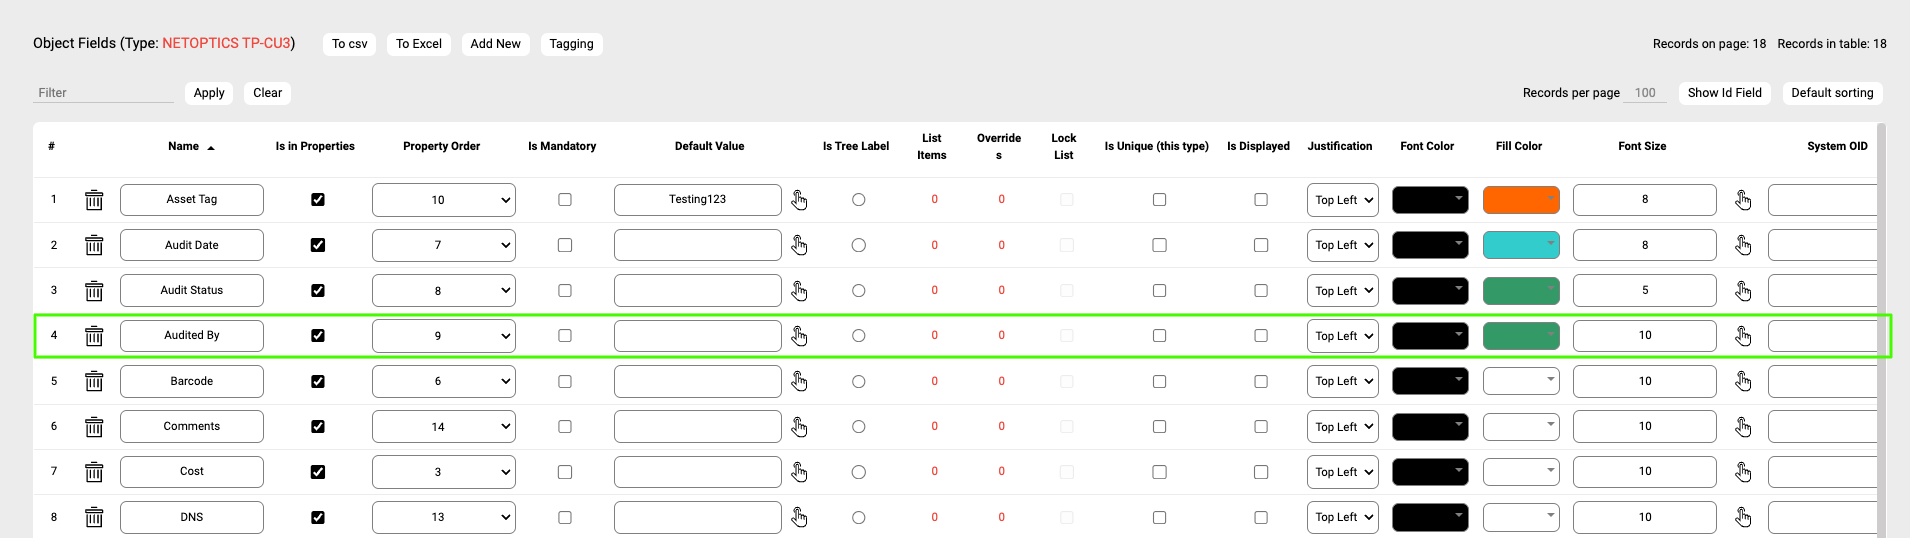Click trash icon next to Comments field
Screen dimensions: 1910x538
click(94, 427)
